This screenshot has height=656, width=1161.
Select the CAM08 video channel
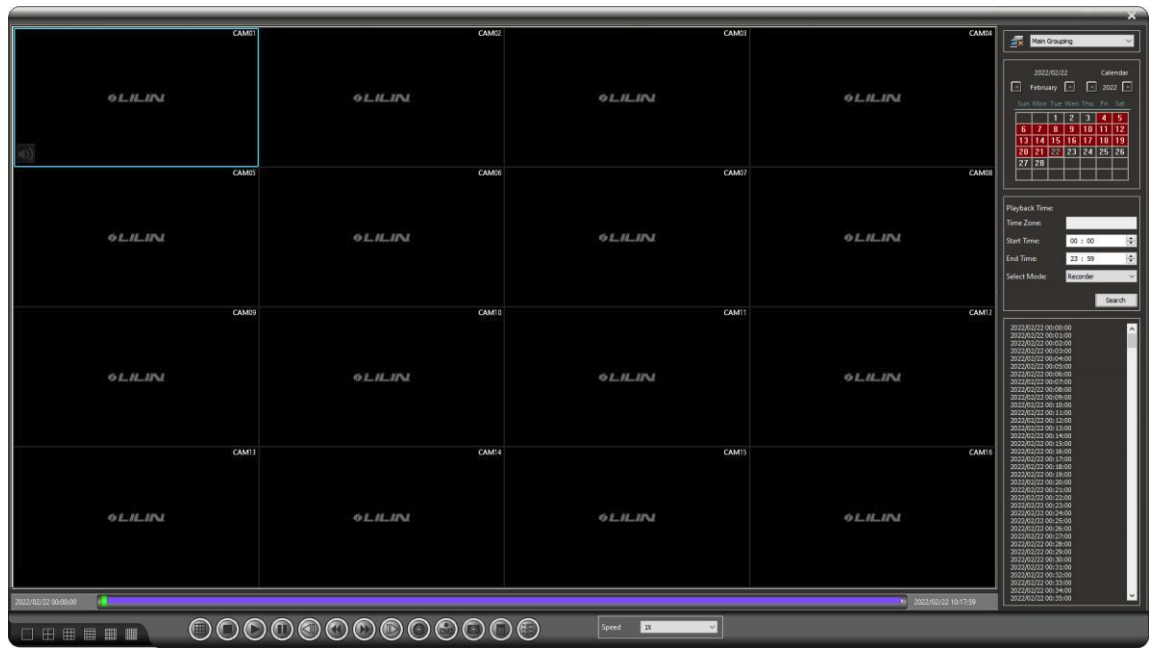(x=873, y=237)
